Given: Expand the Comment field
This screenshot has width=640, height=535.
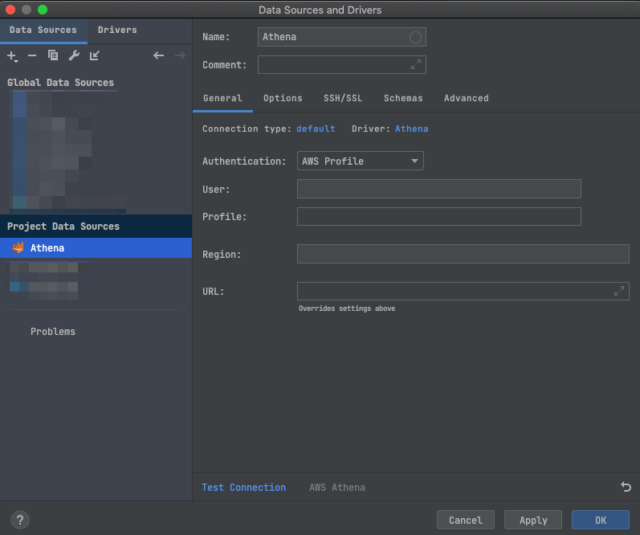Looking at the screenshot, I should point(416,64).
